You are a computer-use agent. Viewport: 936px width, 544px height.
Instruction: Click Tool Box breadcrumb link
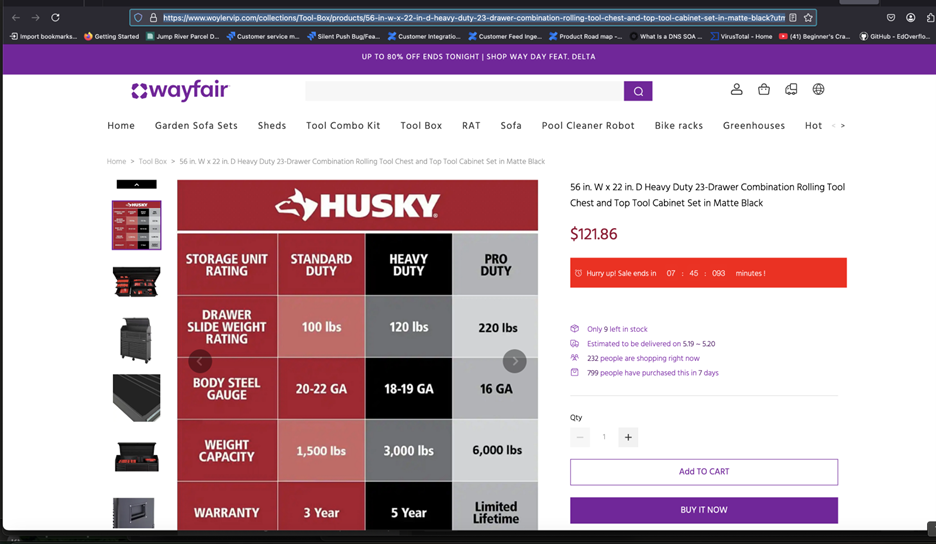click(x=153, y=161)
